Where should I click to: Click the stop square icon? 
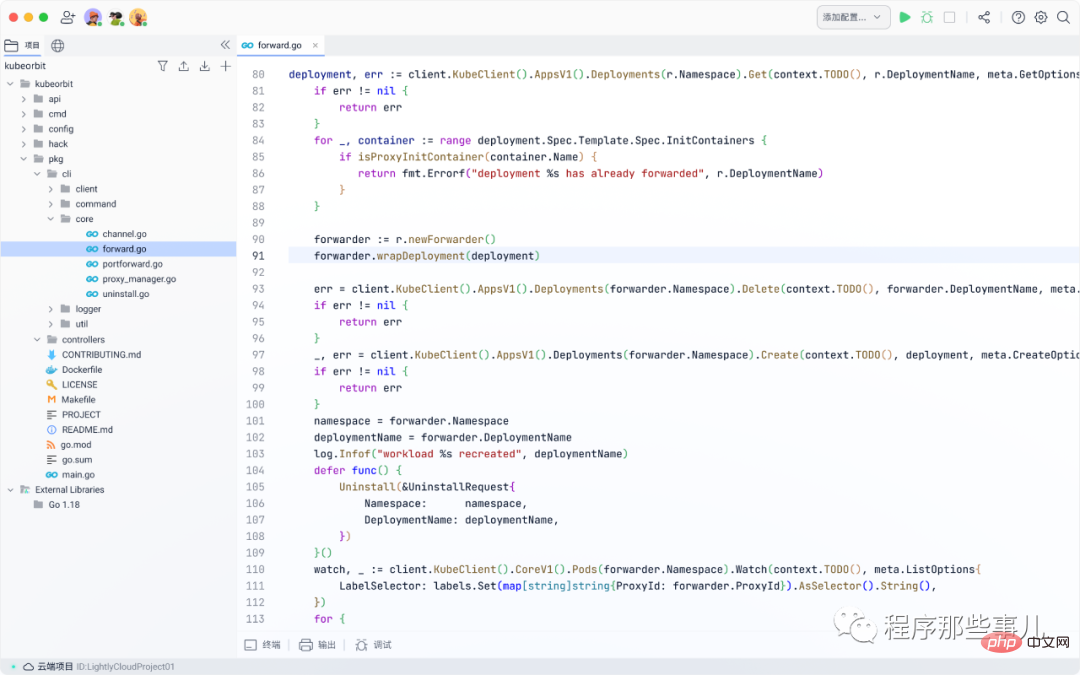950,17
